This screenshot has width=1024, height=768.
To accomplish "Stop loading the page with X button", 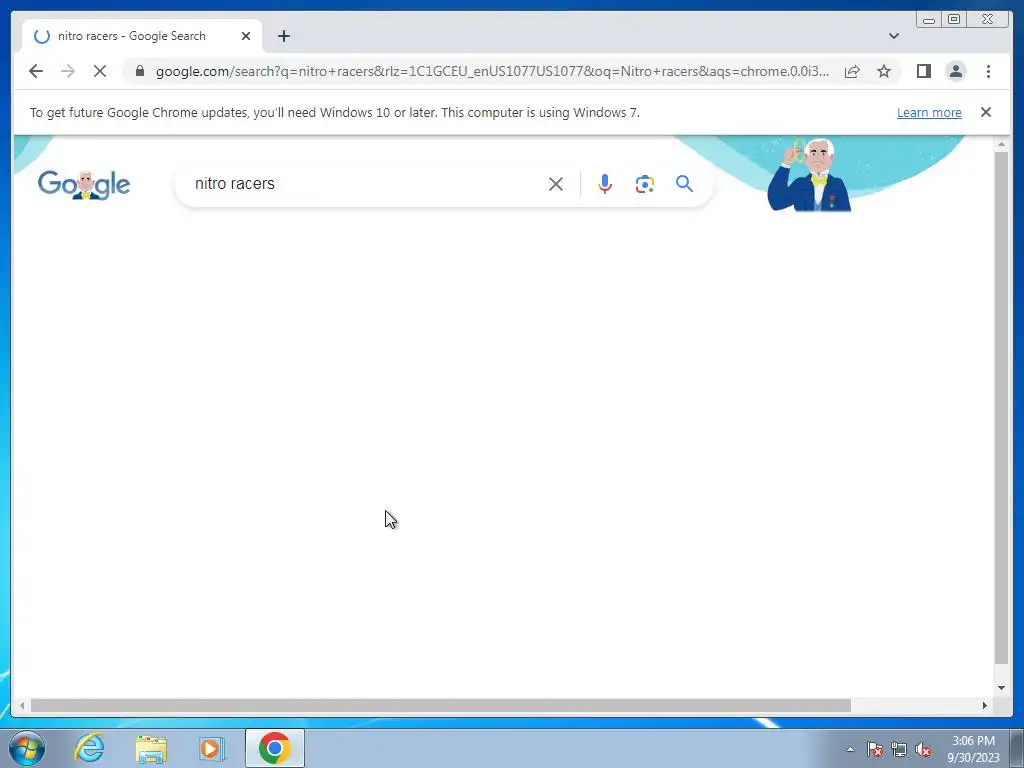I will (100, 71).
